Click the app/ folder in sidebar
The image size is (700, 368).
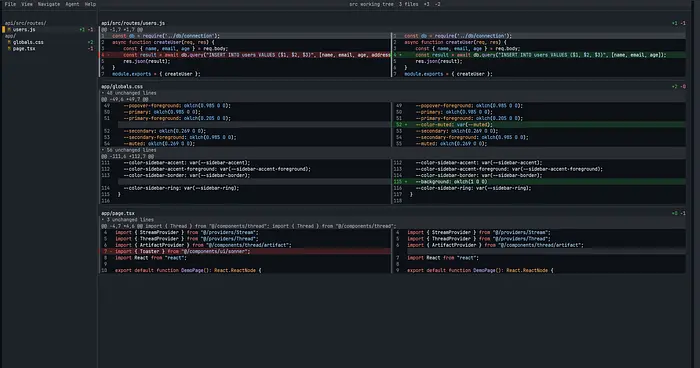[x=10, y=36]
